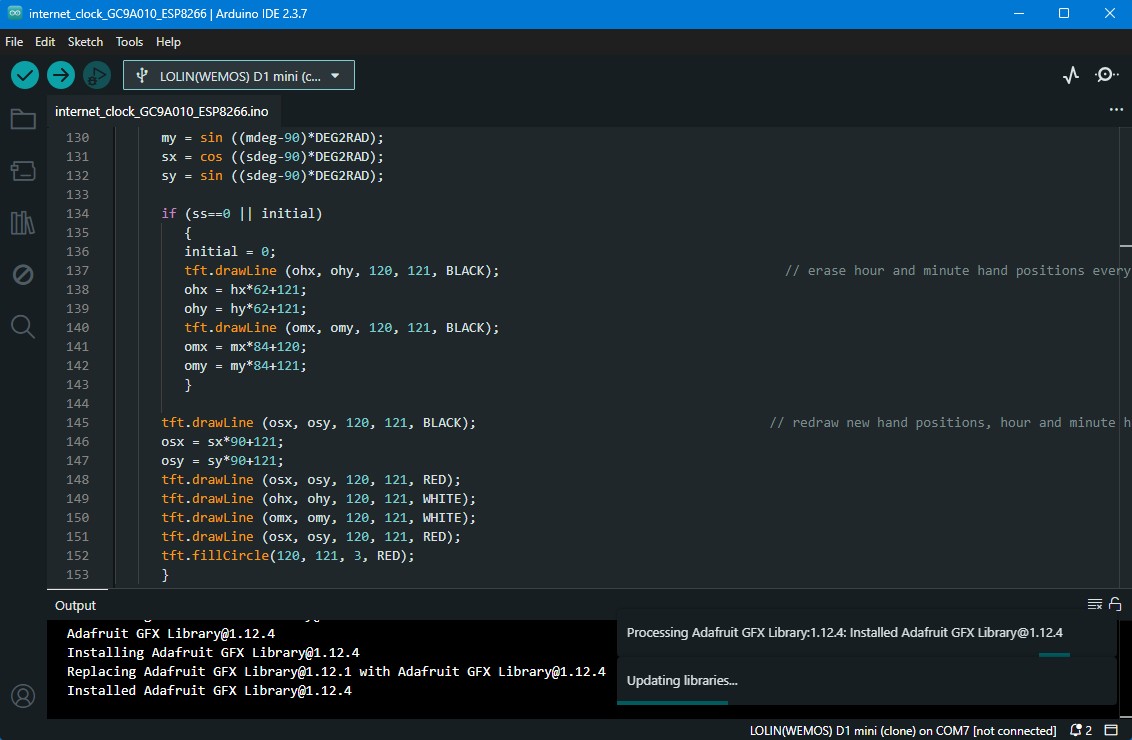Open the editor tab's three-dot options menu
This screenshot has height=740, width=1132.
click(x=1116, y=110)
